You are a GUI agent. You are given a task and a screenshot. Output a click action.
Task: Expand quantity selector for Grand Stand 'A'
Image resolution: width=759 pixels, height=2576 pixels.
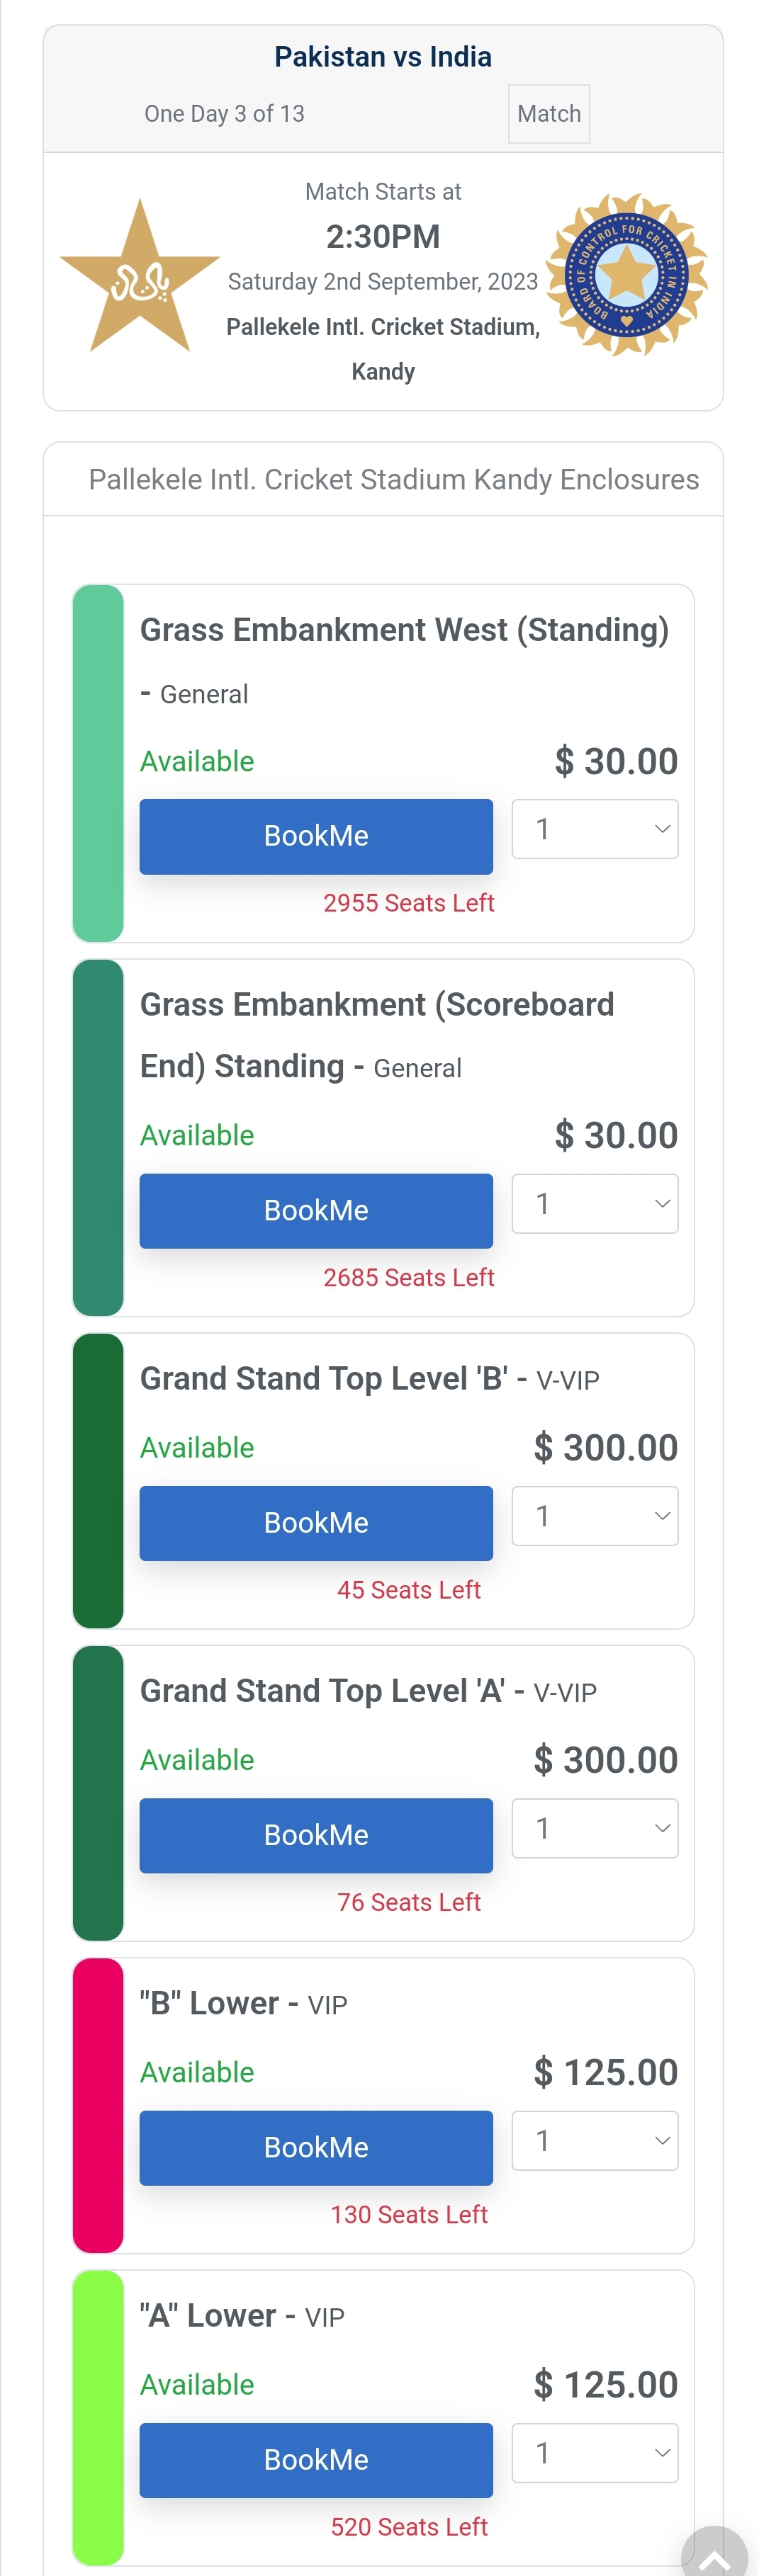pos(595,1828)
